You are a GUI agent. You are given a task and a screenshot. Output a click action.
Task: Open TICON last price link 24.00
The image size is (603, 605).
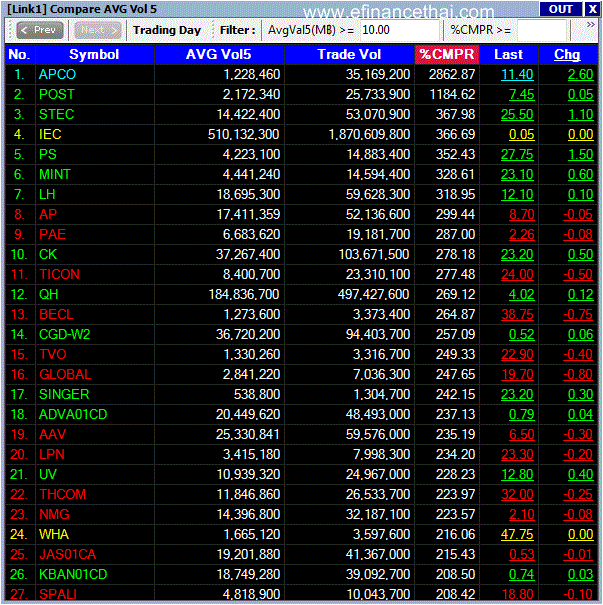pyautogui.click(x=517, y=274)
